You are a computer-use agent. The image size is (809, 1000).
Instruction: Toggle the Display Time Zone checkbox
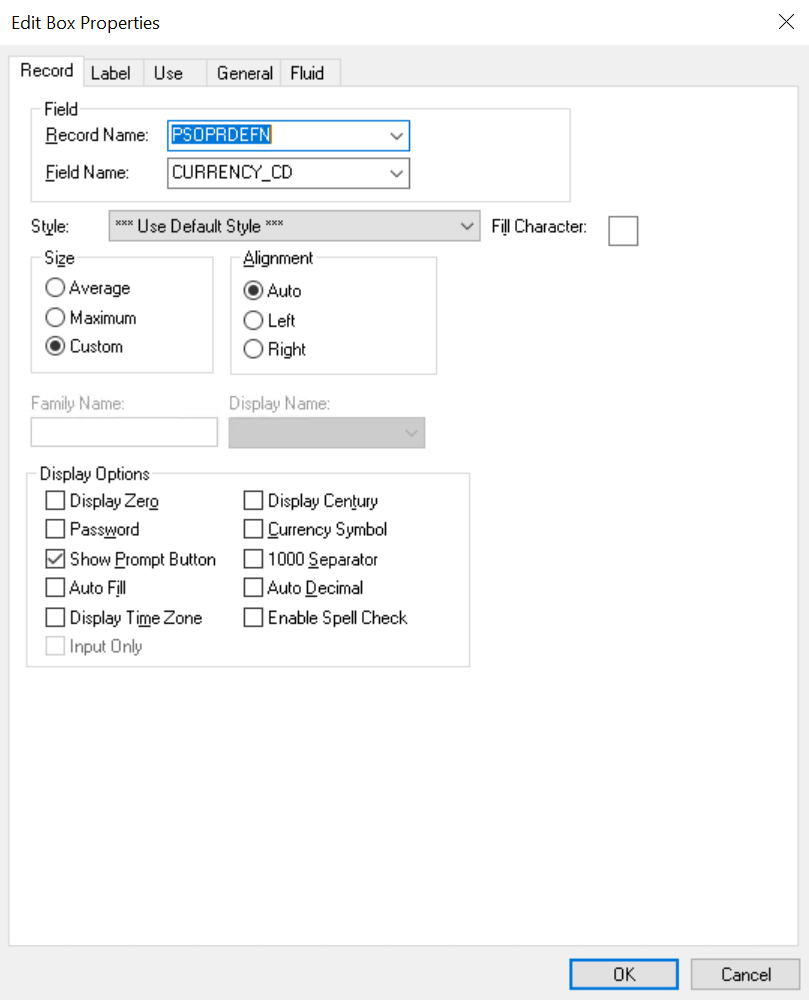55,617
